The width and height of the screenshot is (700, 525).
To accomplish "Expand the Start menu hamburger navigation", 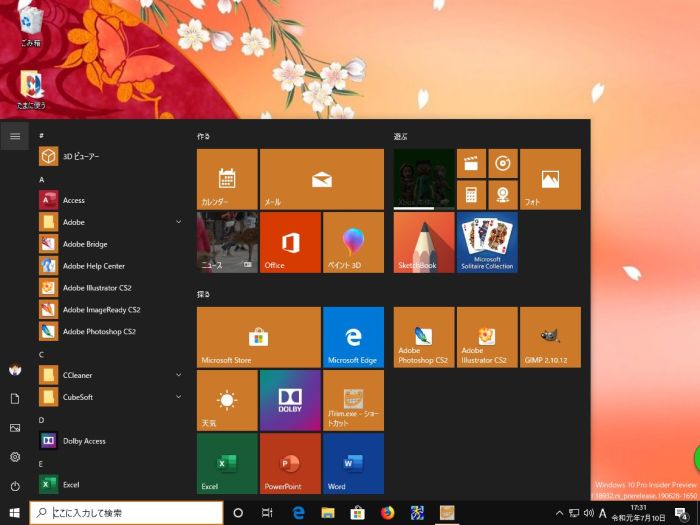I will point(14,135).
